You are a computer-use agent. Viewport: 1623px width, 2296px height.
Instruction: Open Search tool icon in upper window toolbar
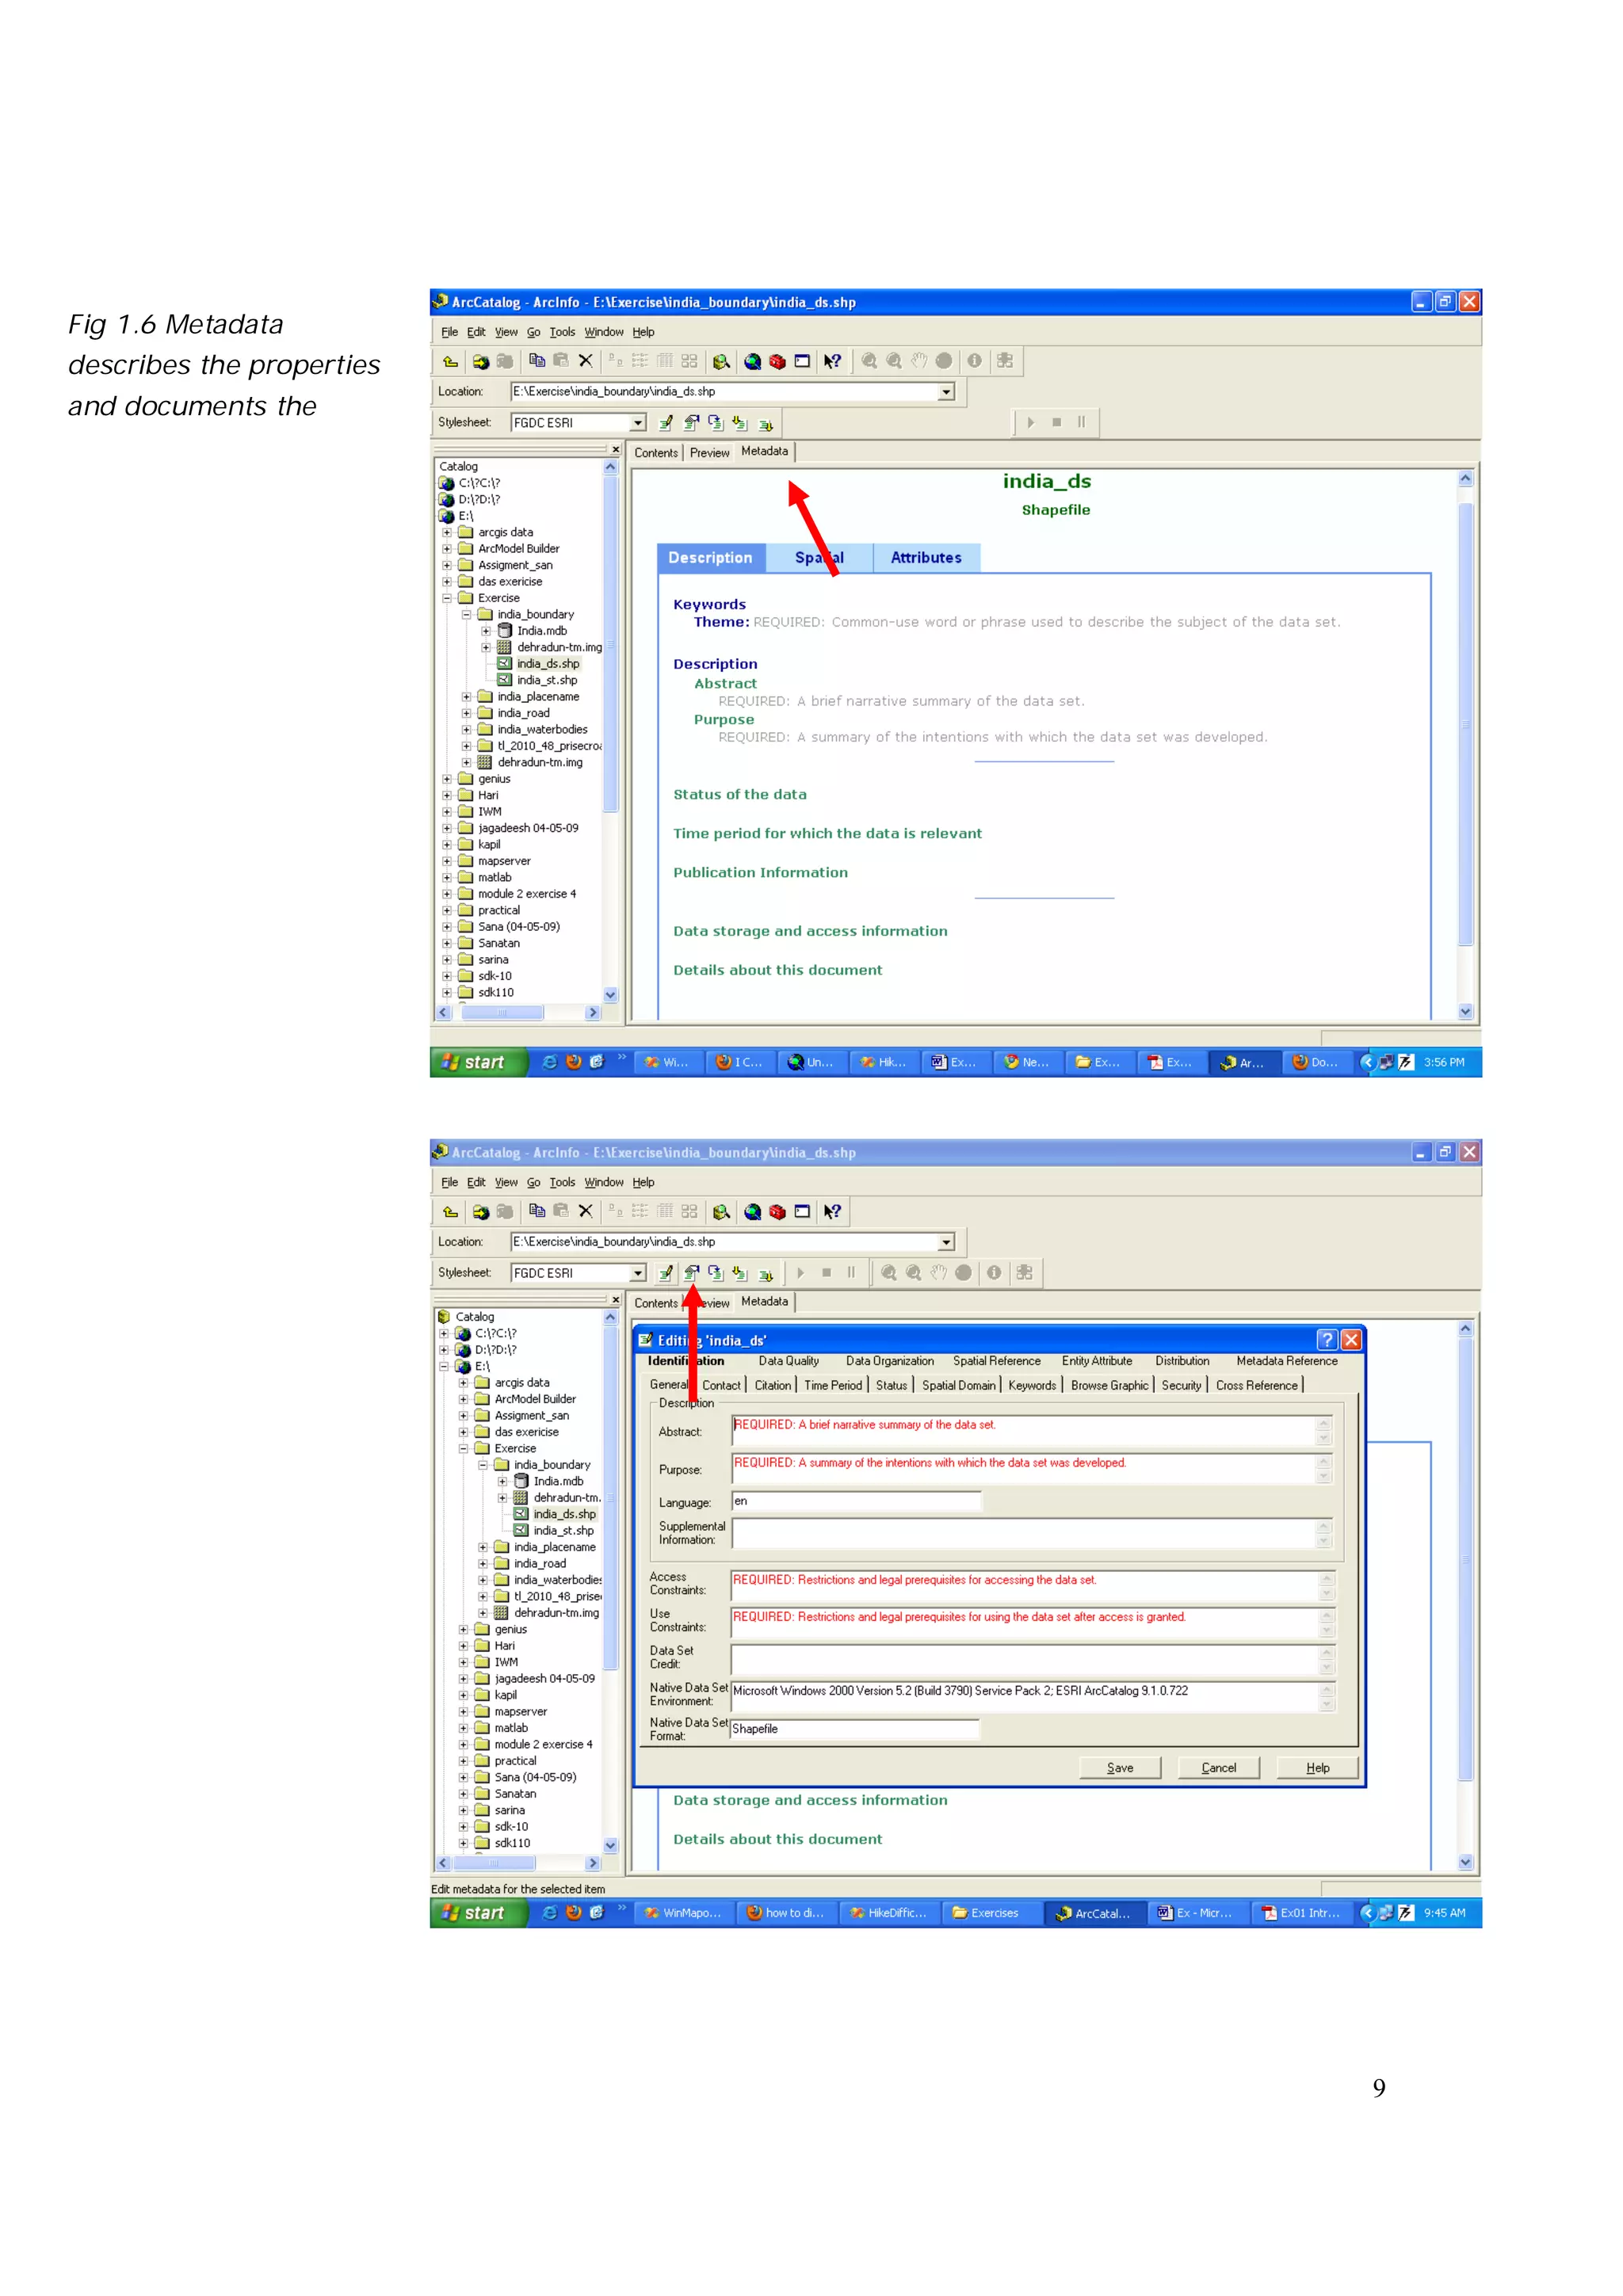721,361
